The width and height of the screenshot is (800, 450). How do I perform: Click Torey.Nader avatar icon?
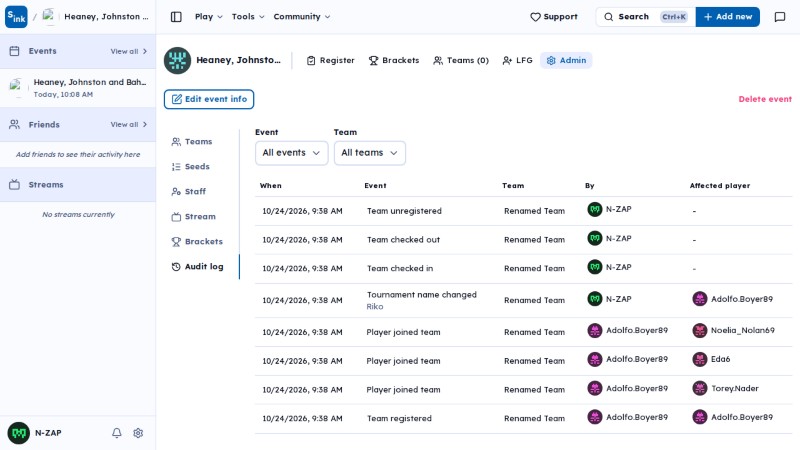click(699, 388)
